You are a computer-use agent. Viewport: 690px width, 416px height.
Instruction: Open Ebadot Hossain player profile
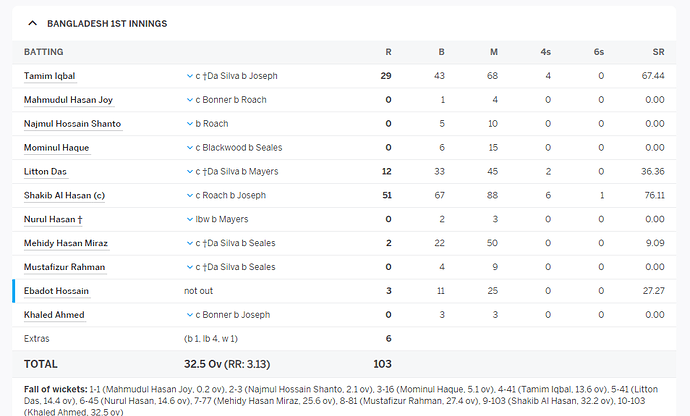pos(56,291)
